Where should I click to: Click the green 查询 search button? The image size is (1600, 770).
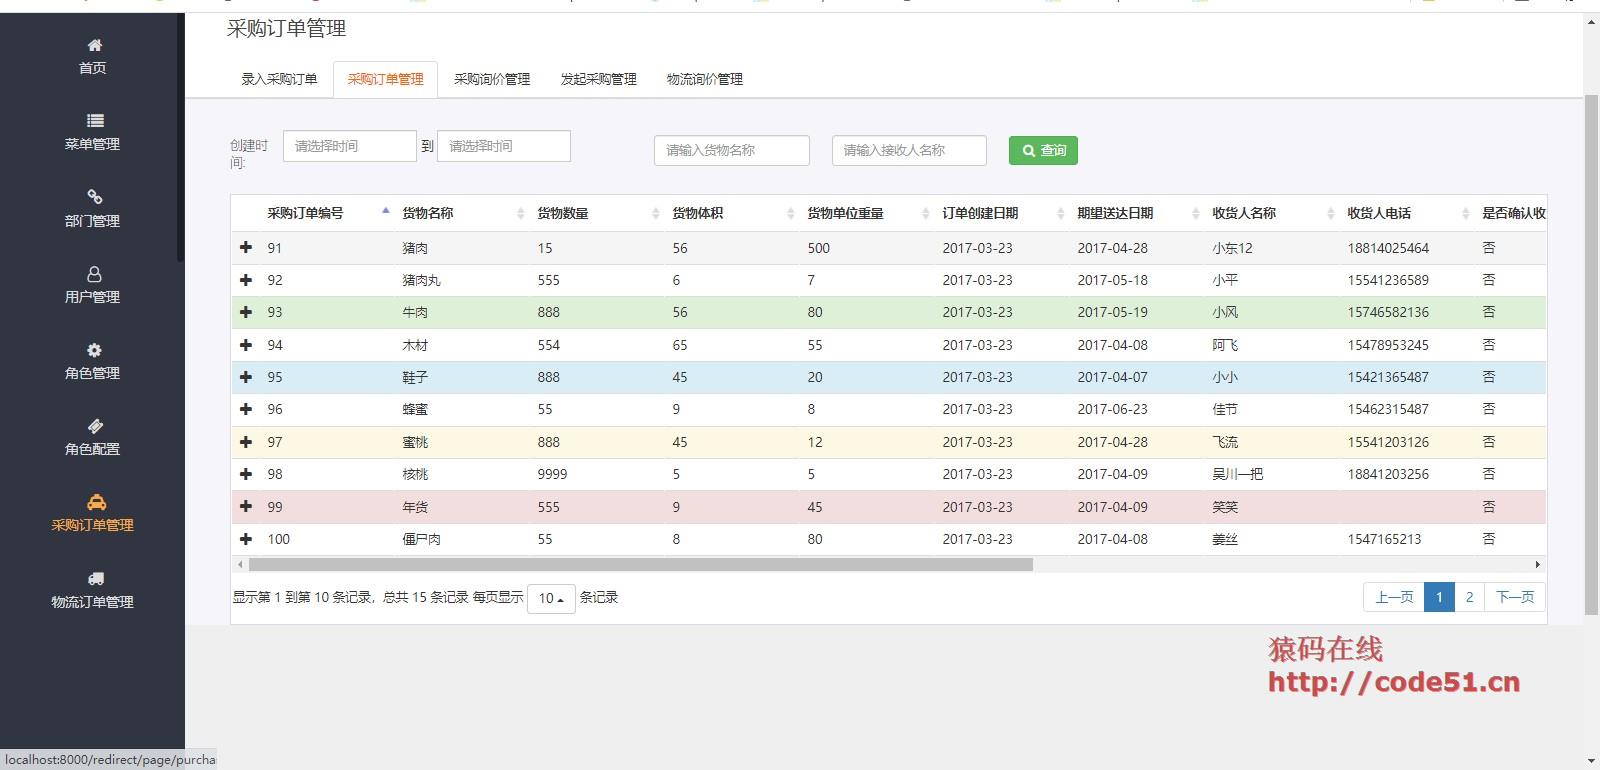pyautogui.click(x=1043, y=150)
